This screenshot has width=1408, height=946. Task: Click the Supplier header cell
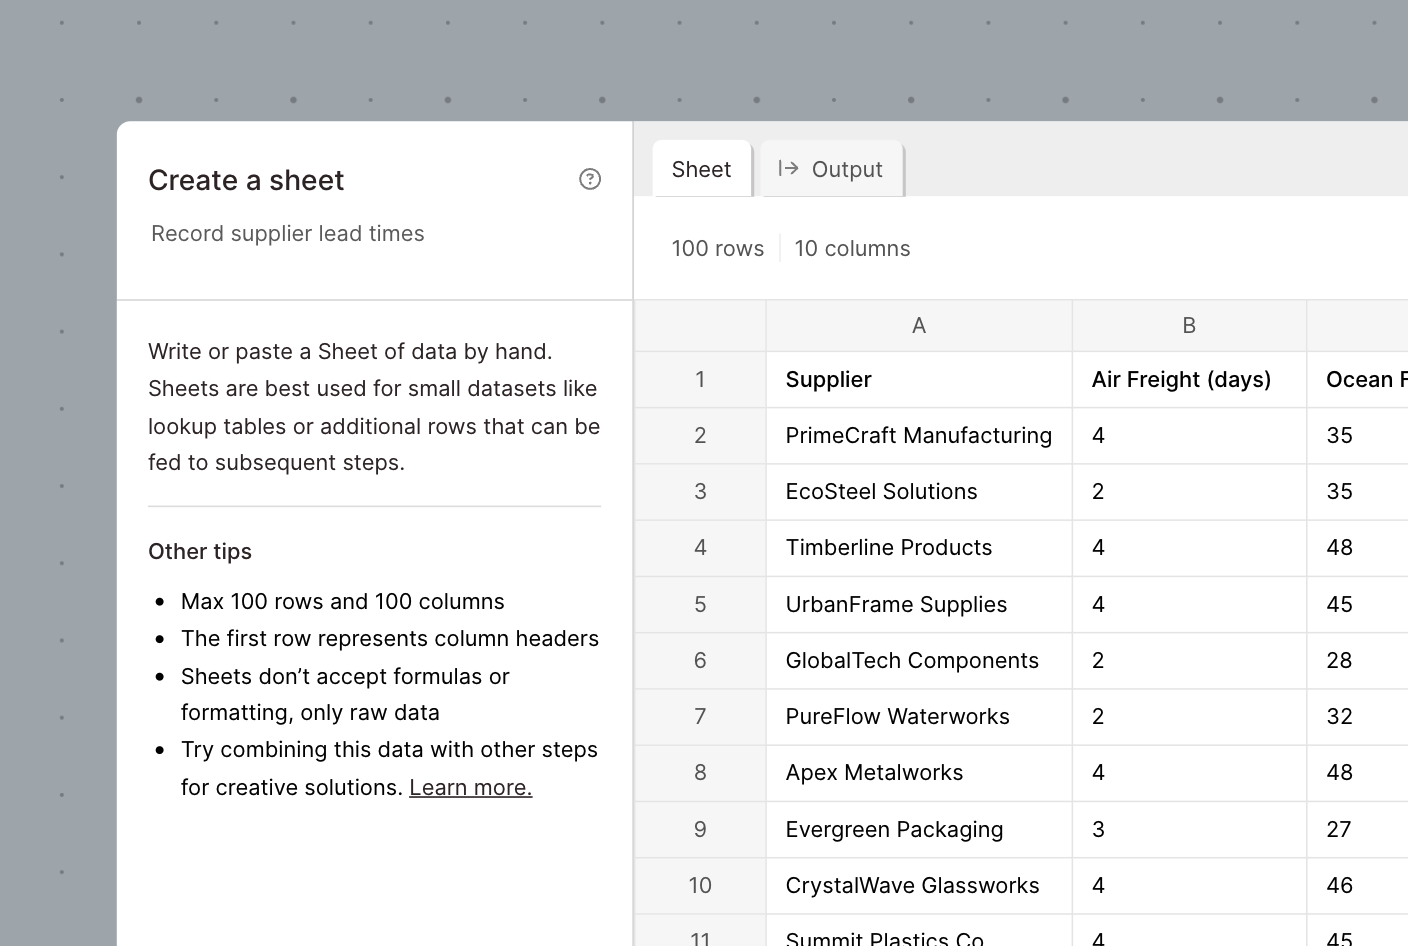tap(918, 380)
